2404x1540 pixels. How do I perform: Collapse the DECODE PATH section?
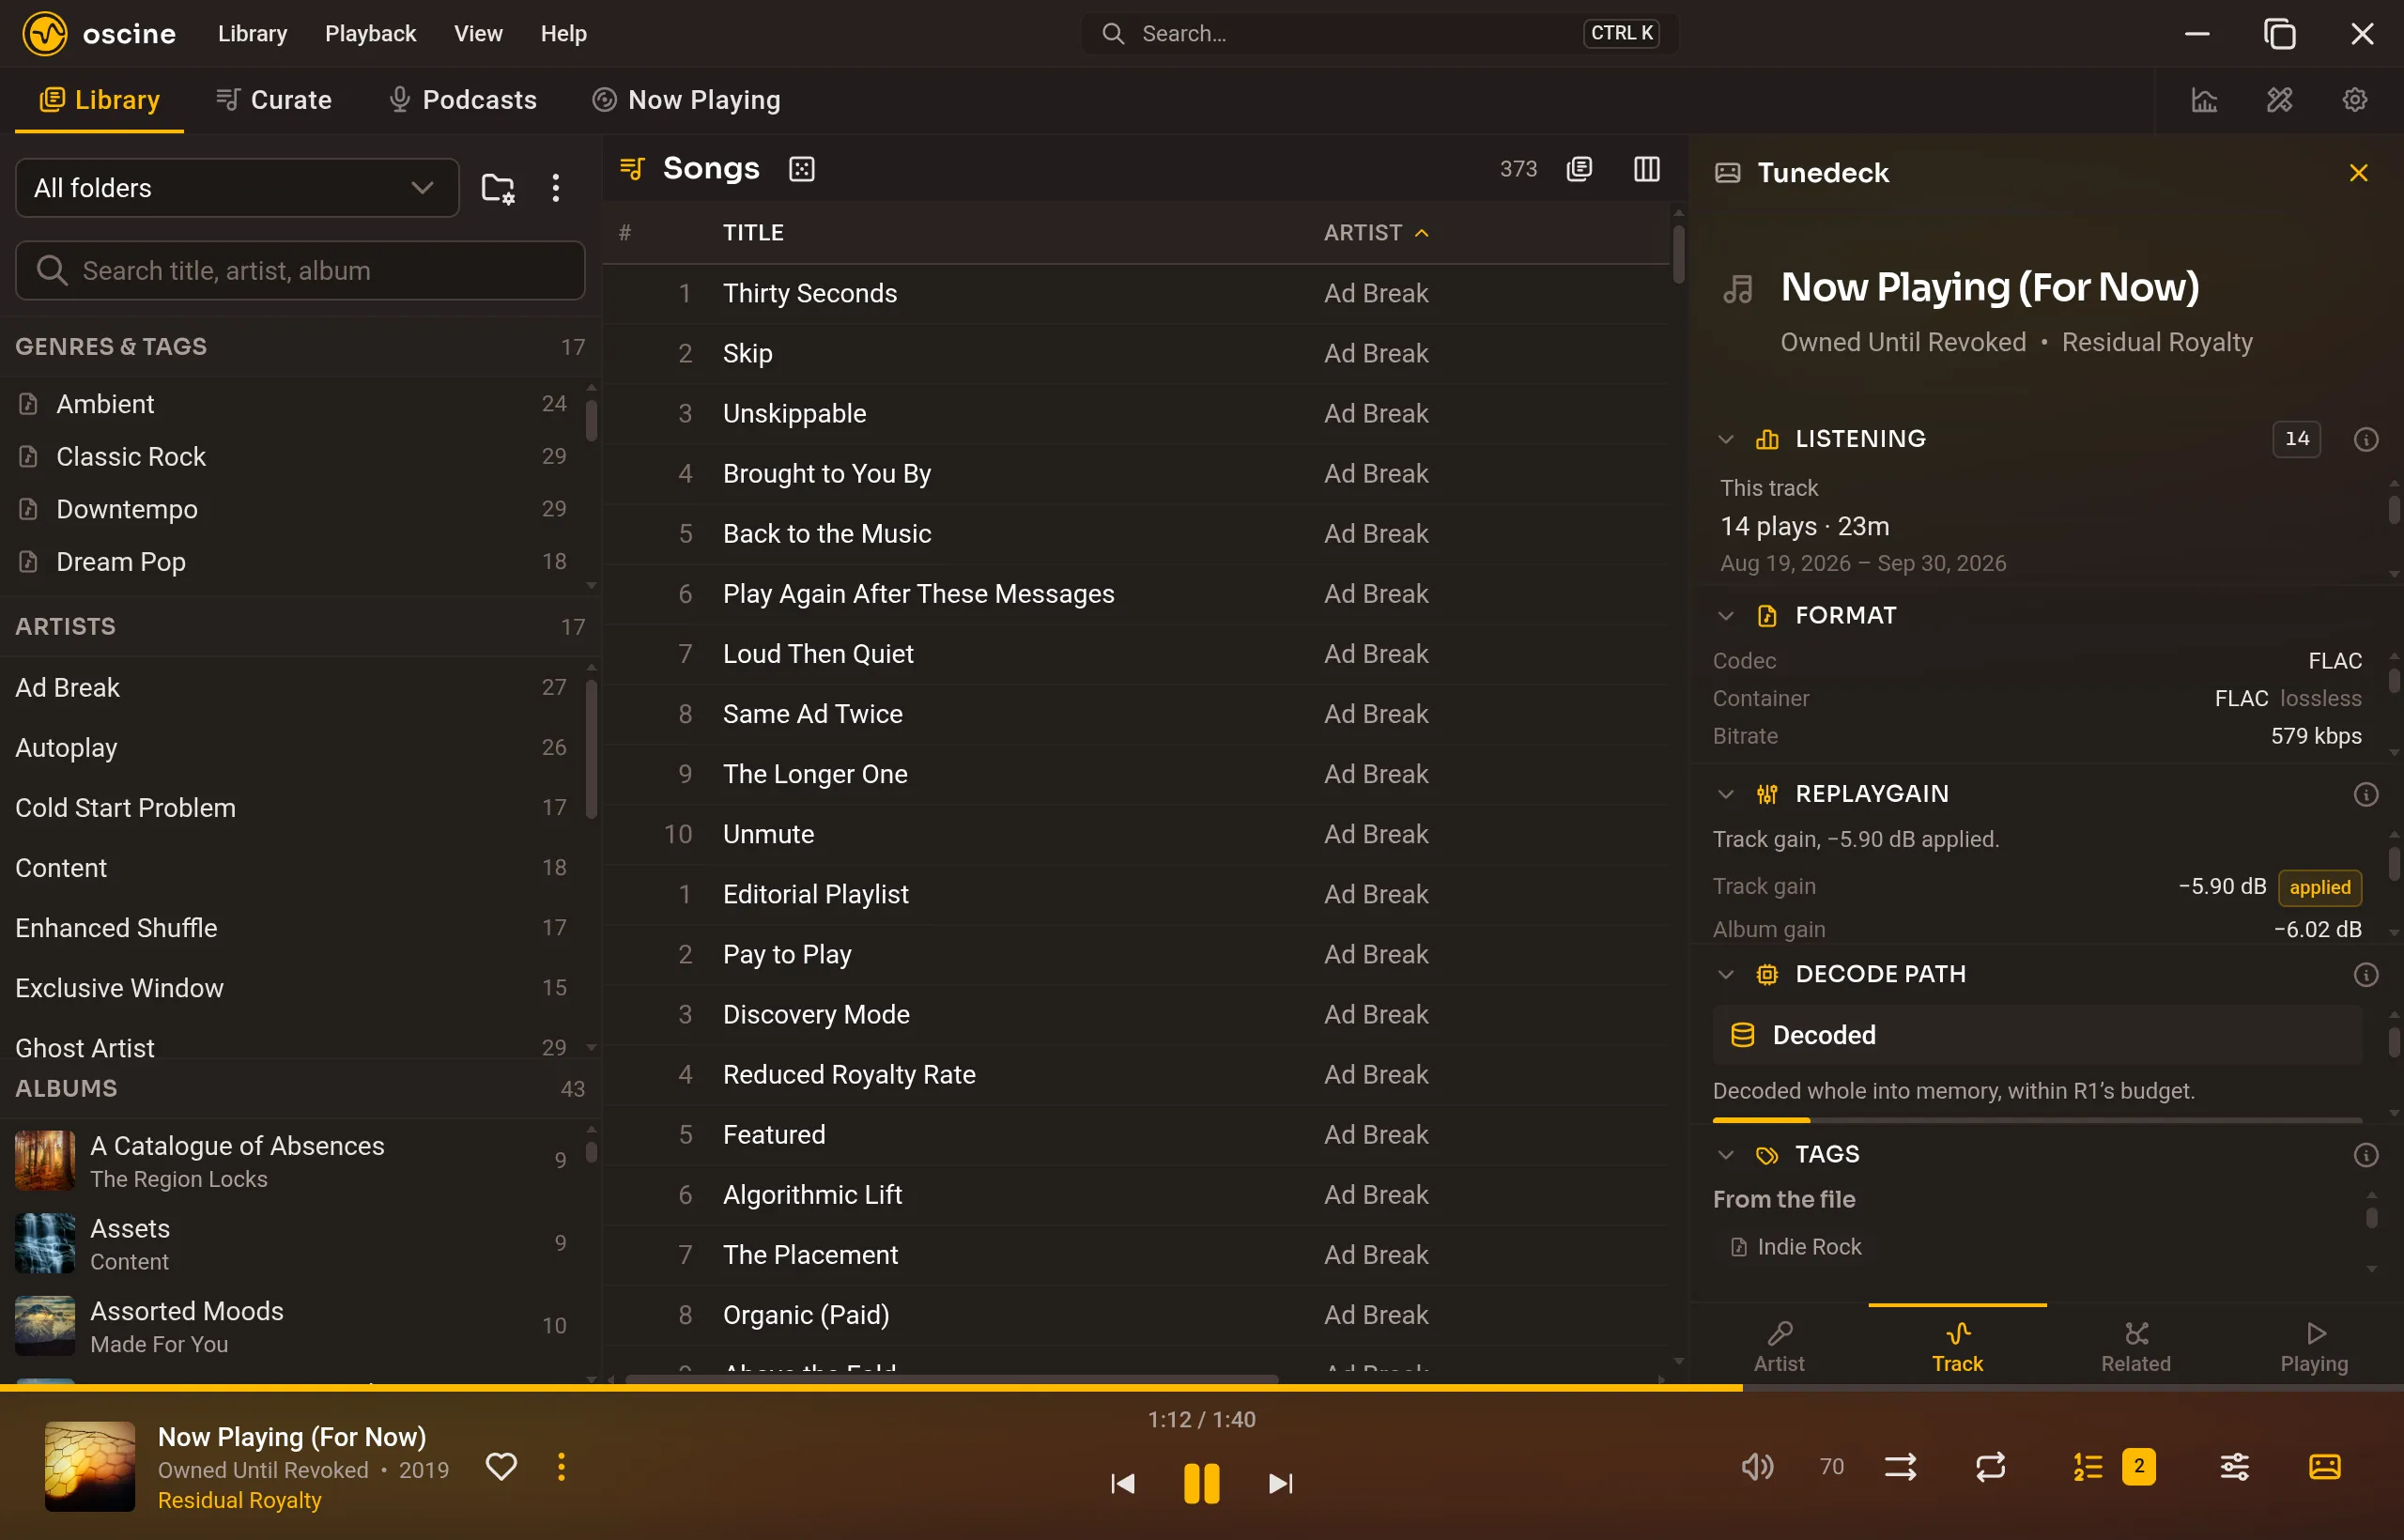(1725, 974)
